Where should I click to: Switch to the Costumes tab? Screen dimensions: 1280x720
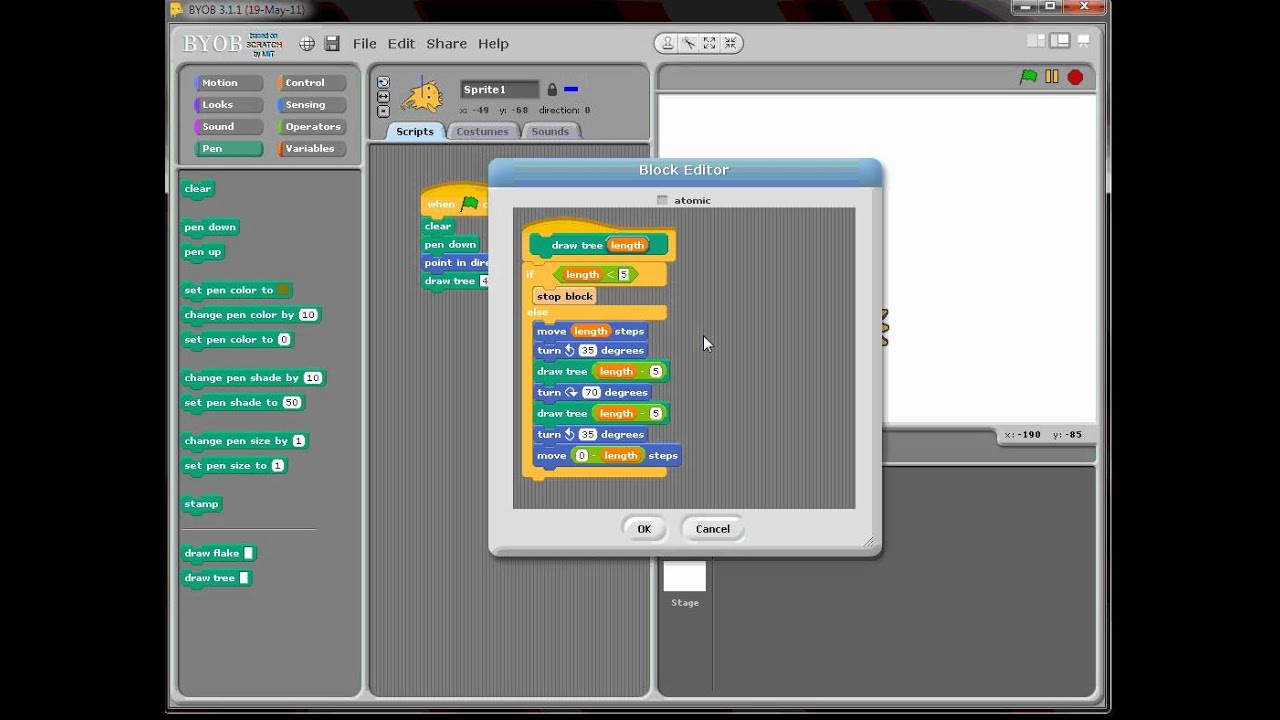pyautogui.click(x=482, y=131)
